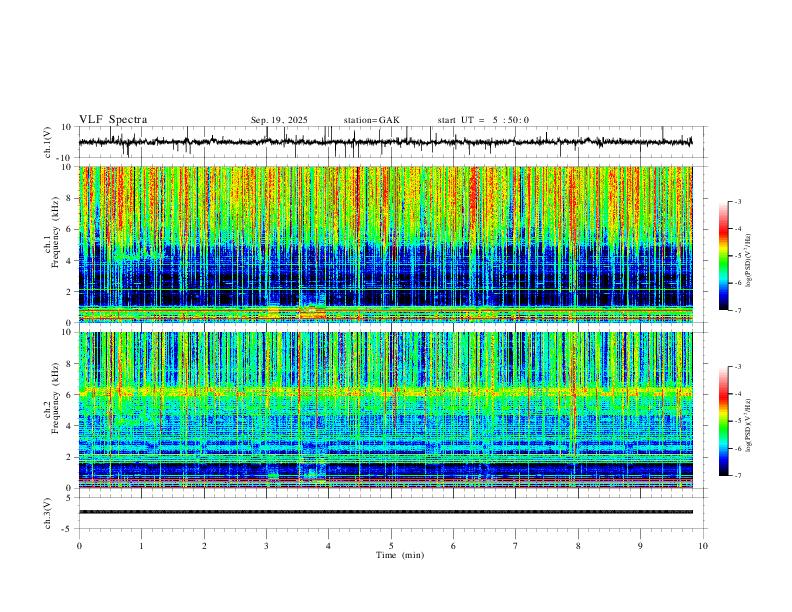Click the "-6" tick of the lower colorbar
The image size is (792, 612).
pos(737,448)
